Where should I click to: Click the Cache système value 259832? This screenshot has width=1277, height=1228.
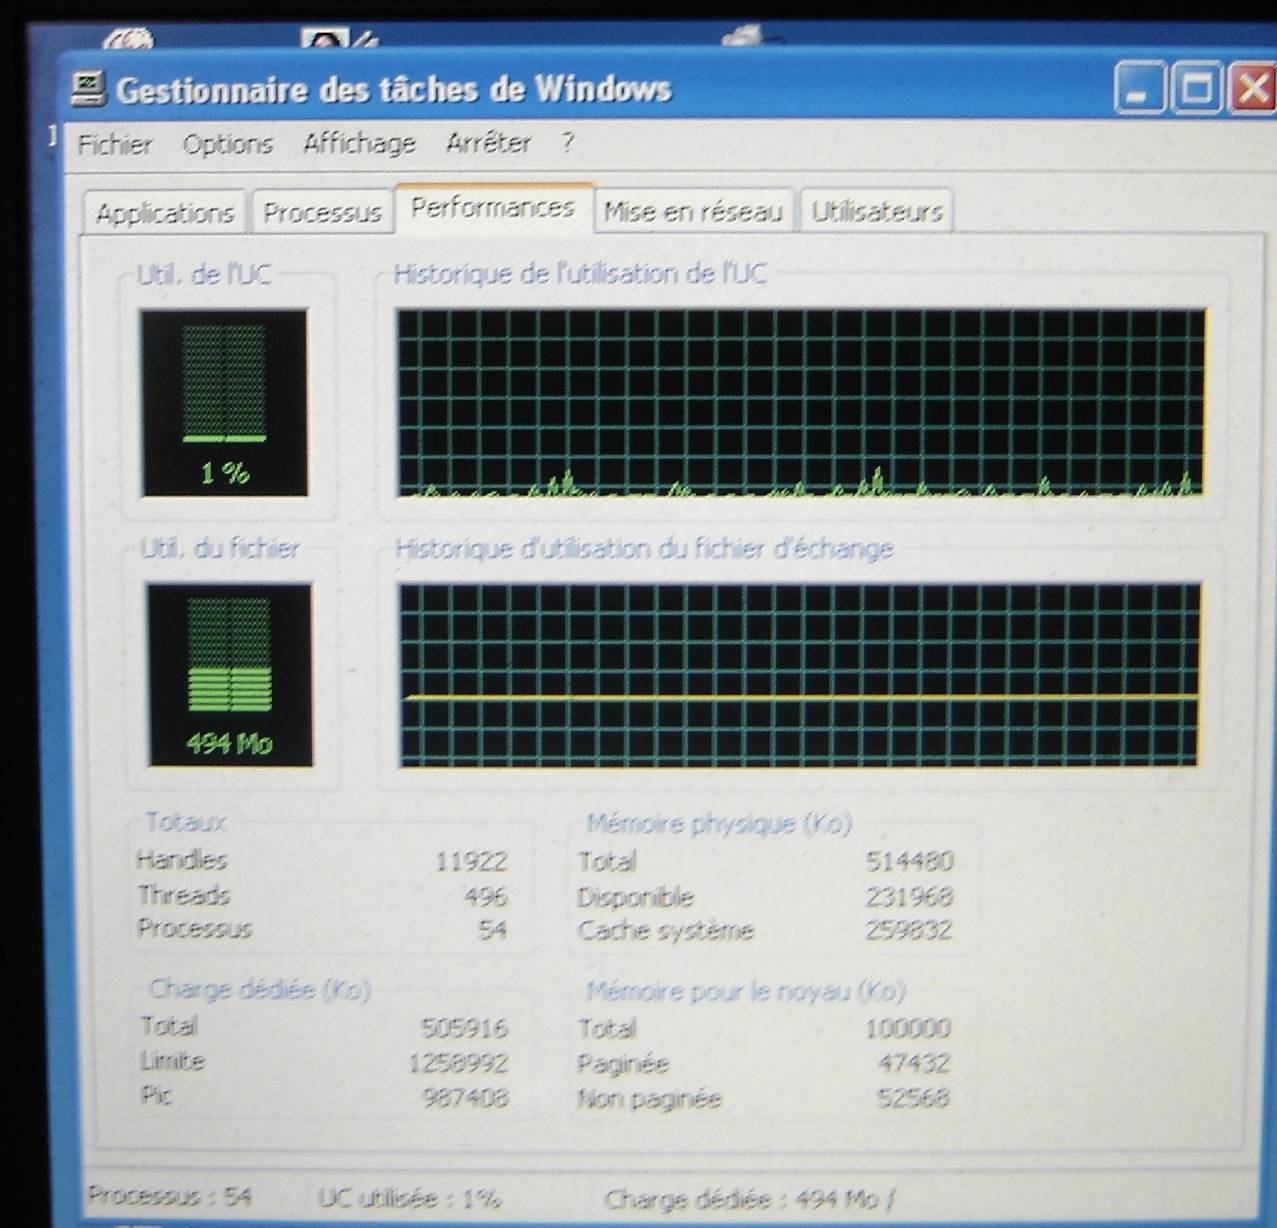pyautogui.click(x=909, y=930)
